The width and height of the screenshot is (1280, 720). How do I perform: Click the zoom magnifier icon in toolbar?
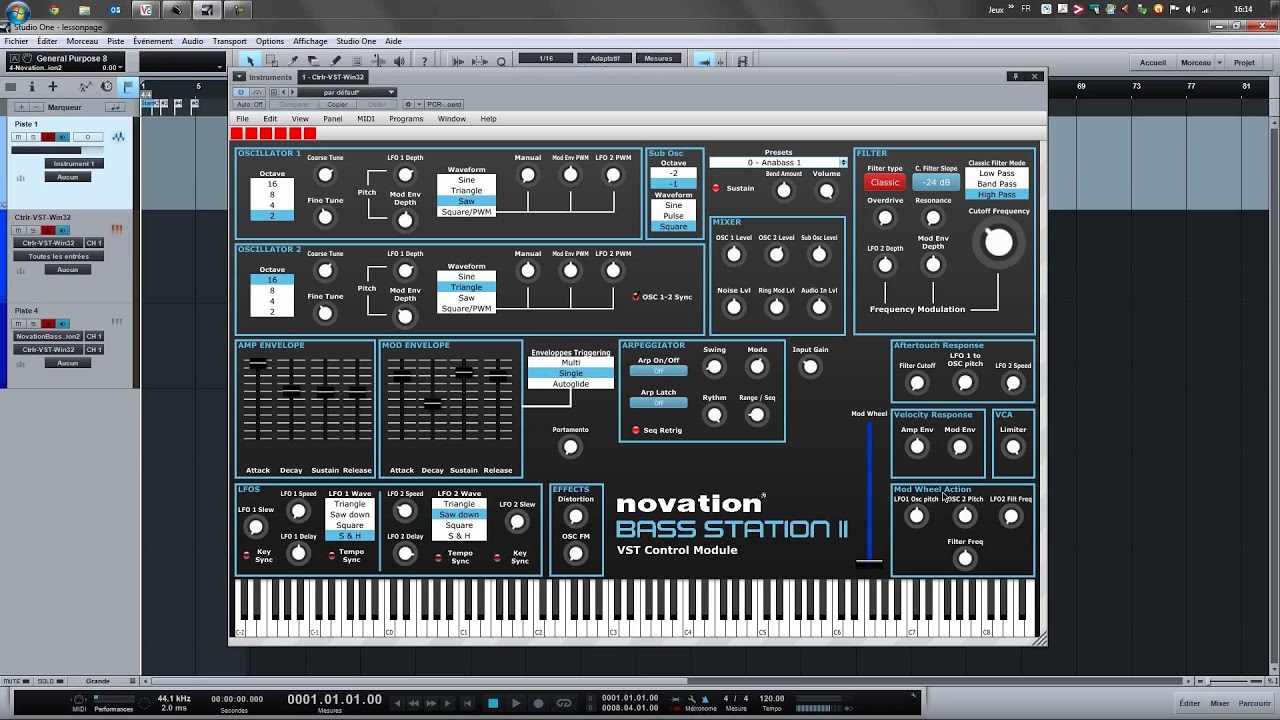coord(501,61)
